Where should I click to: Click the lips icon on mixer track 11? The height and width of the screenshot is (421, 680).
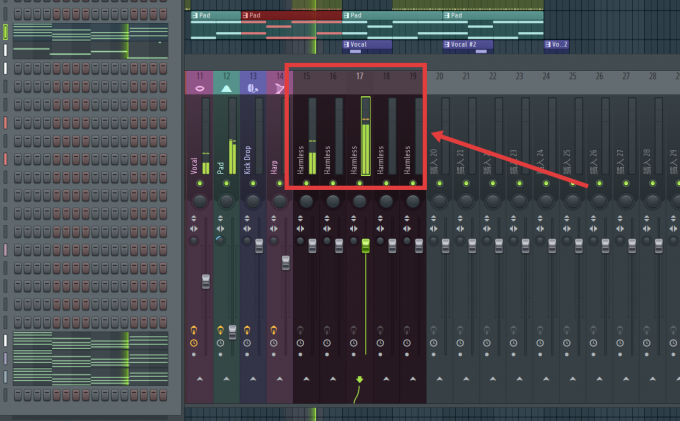tap(199, 88)
